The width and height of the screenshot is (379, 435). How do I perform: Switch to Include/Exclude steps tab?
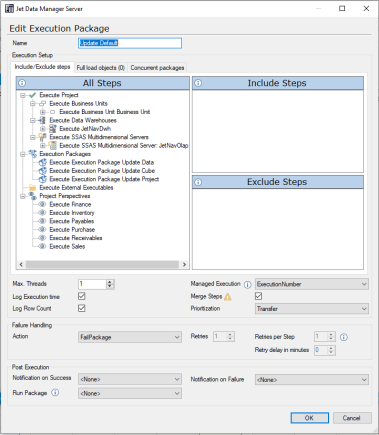click(42, 67)
